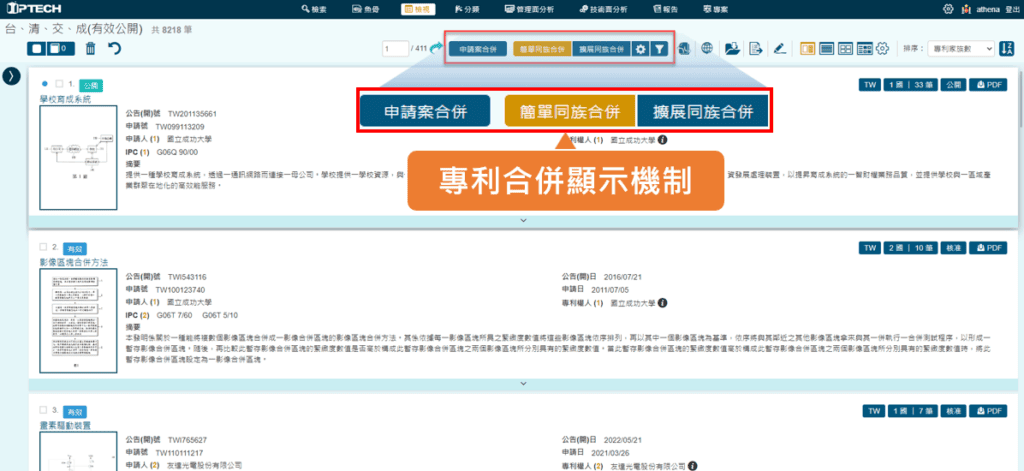The width and height of the screenshot is (1024, 471).
Task: Select the checkbox for patent 2
Action: point(43,246)
